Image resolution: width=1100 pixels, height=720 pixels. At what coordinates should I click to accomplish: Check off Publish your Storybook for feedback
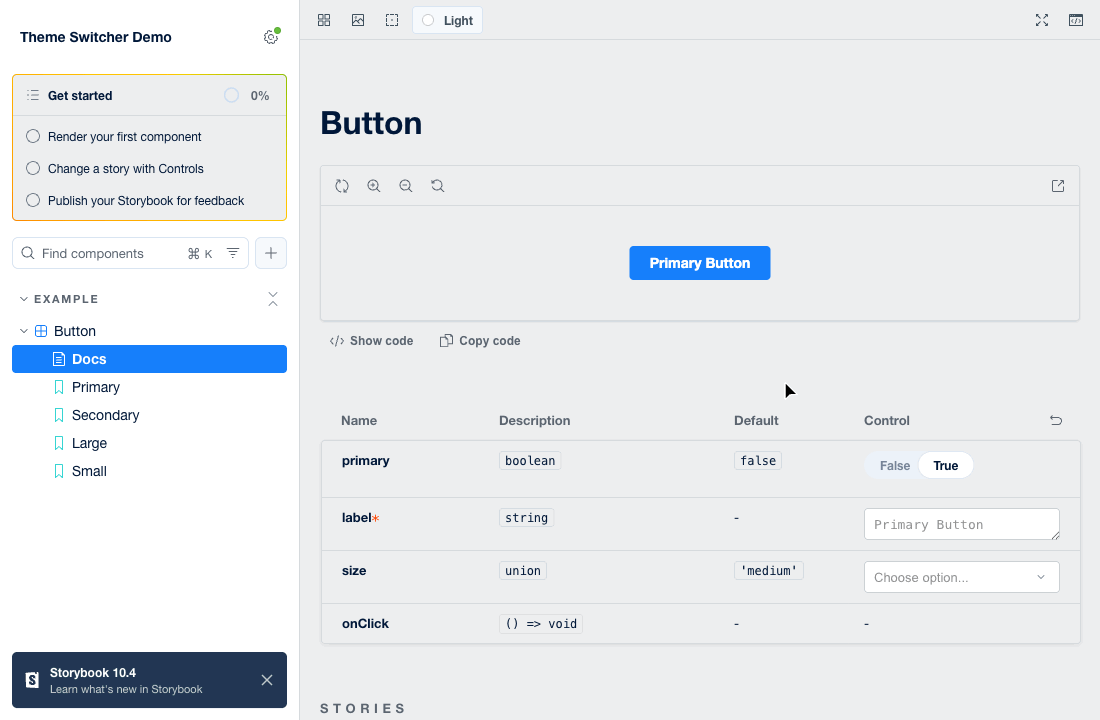point(33,200)
